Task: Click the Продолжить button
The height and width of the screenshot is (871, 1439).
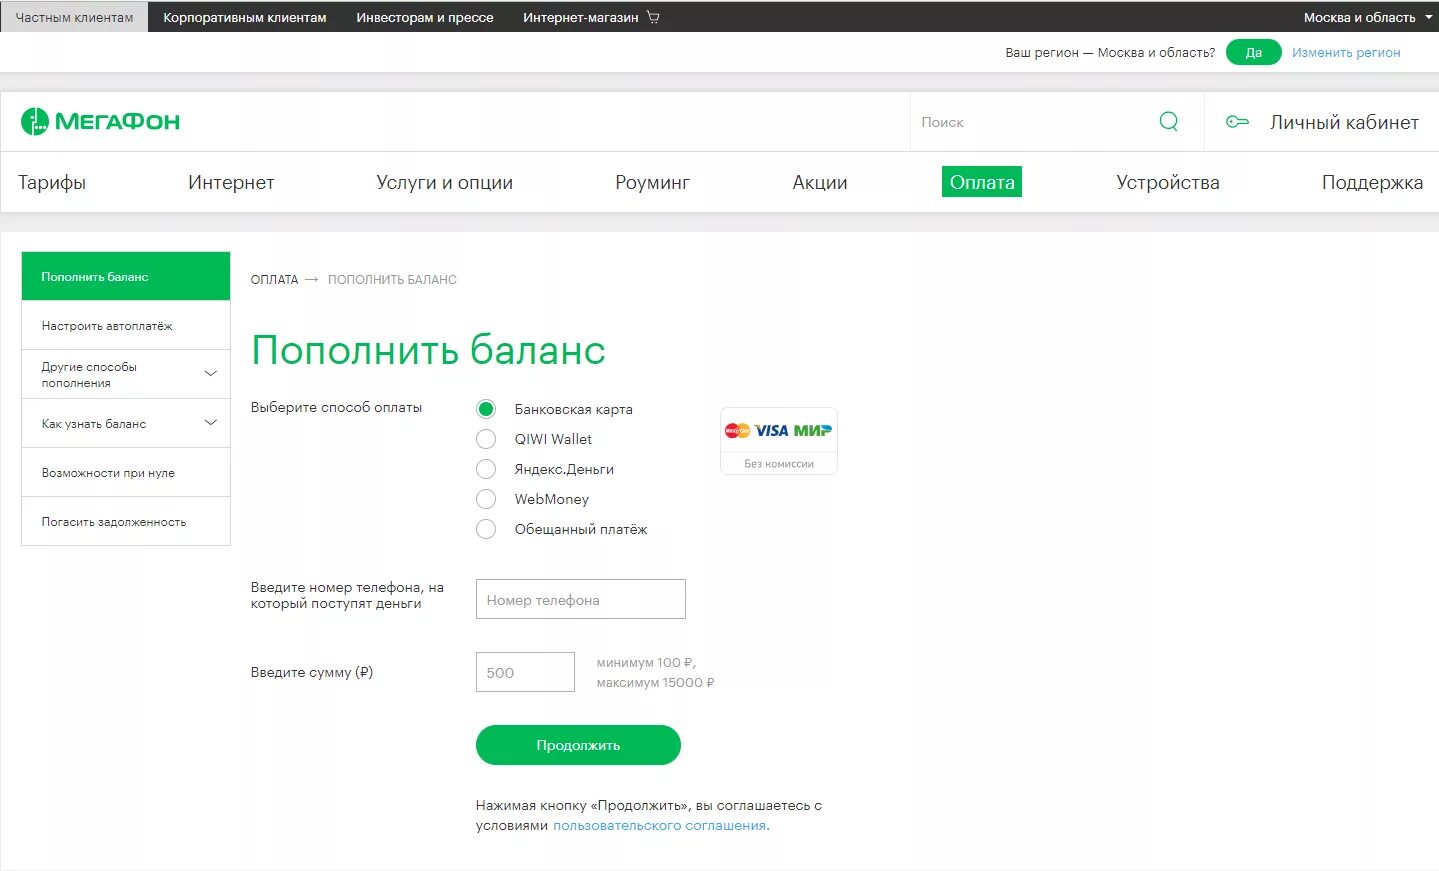Action: tap(578, 745)
